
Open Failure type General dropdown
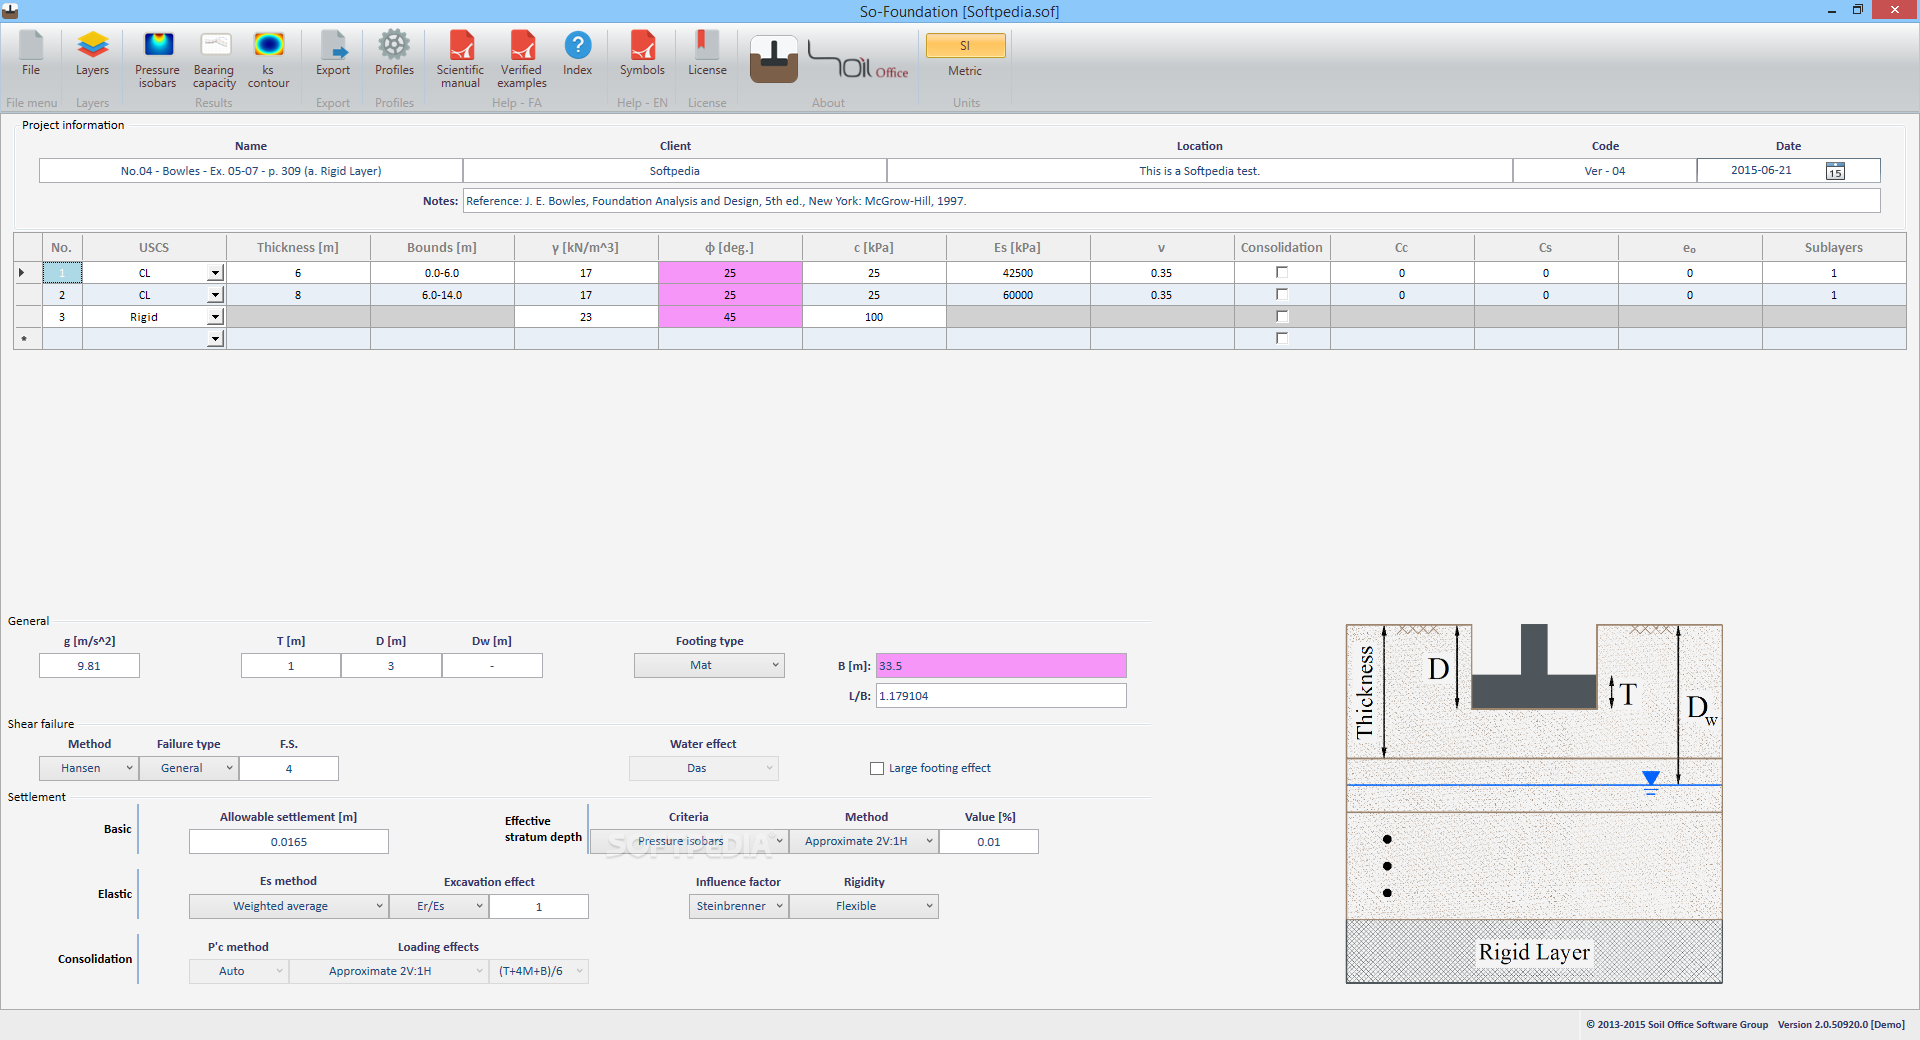point(189,768)
